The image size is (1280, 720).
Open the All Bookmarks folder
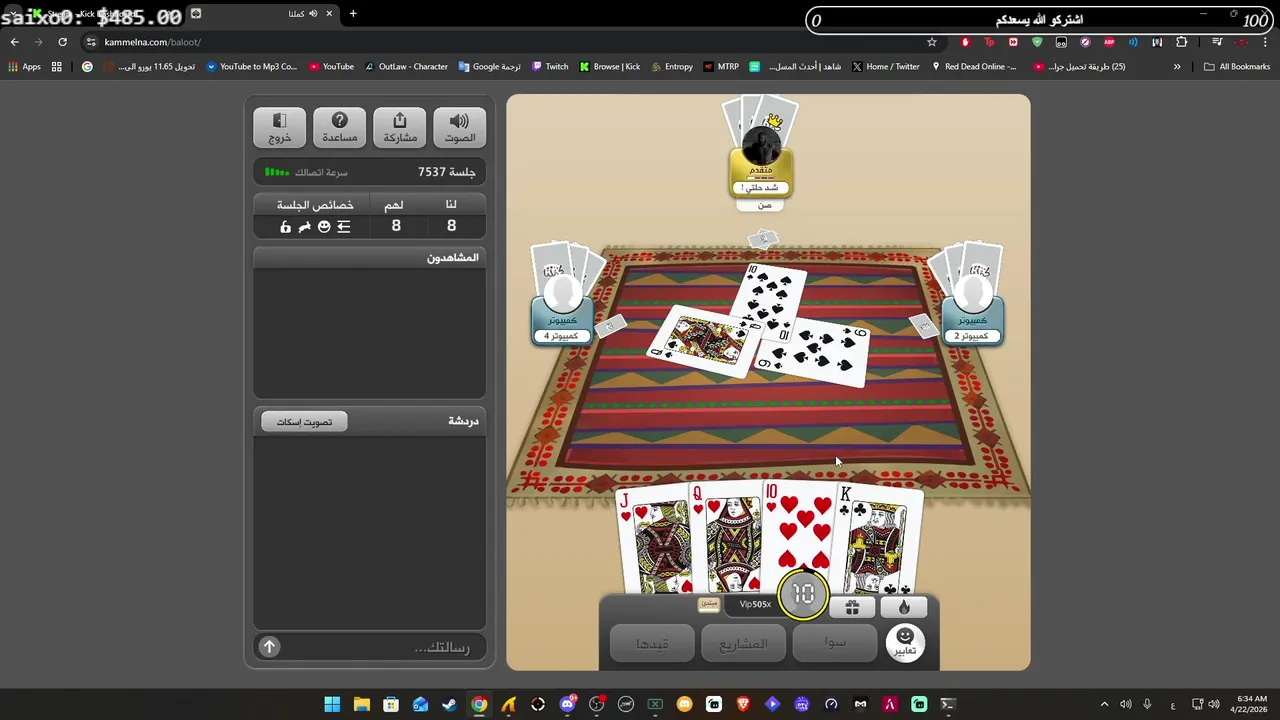[1237, 67]
